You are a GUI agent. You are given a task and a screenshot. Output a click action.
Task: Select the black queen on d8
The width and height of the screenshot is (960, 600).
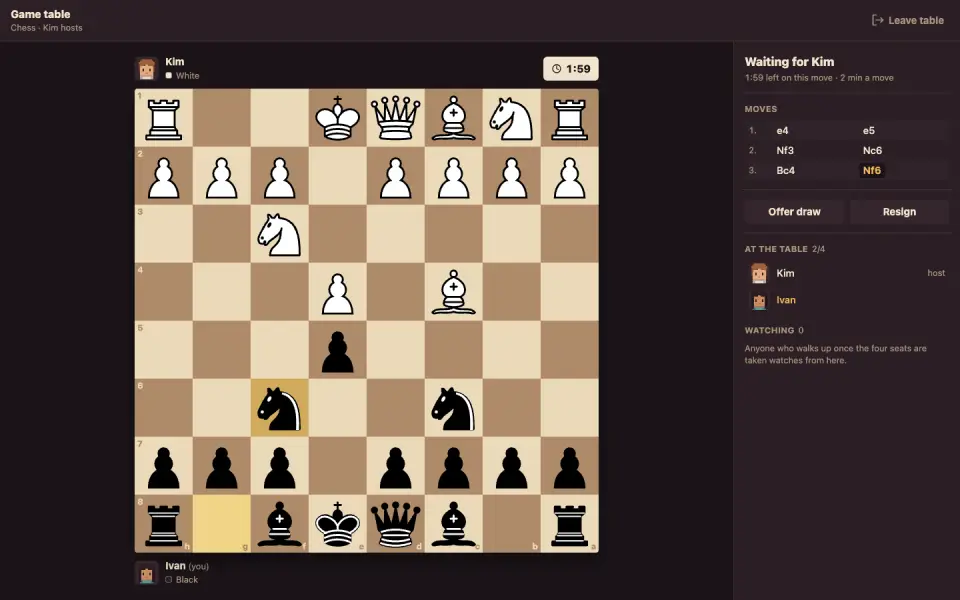click(x=396, y=524)
